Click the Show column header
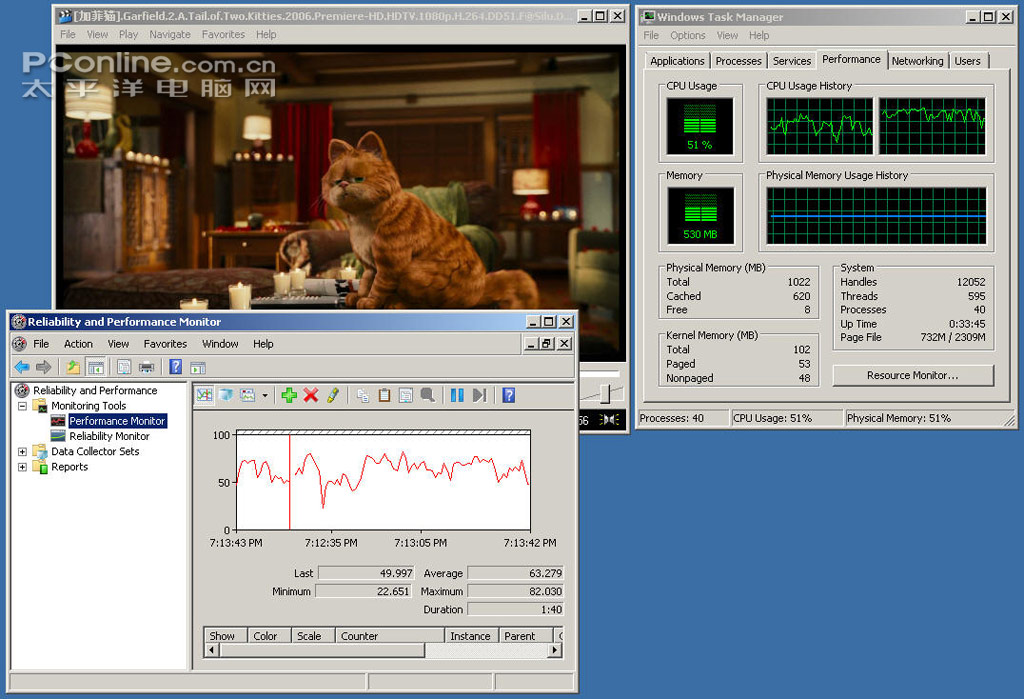The height and width of the screenshot is (699, 1024). point(225,636)
